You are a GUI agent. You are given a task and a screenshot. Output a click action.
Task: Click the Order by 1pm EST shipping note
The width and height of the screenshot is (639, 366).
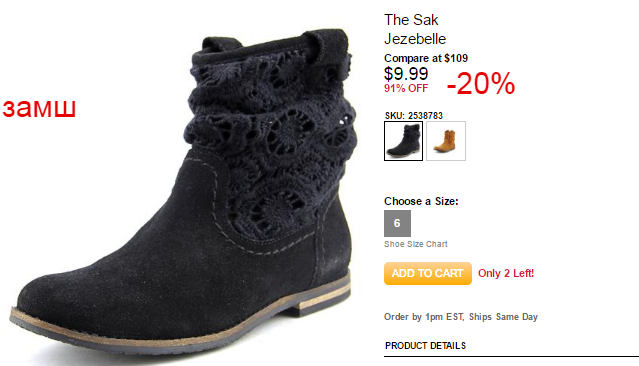461,317
